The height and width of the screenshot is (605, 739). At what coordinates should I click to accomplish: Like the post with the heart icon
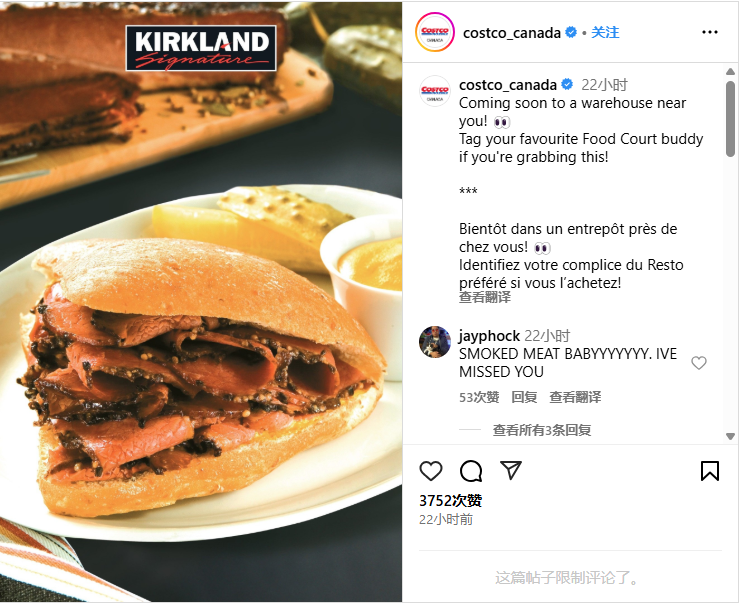[x=431, y=471]
